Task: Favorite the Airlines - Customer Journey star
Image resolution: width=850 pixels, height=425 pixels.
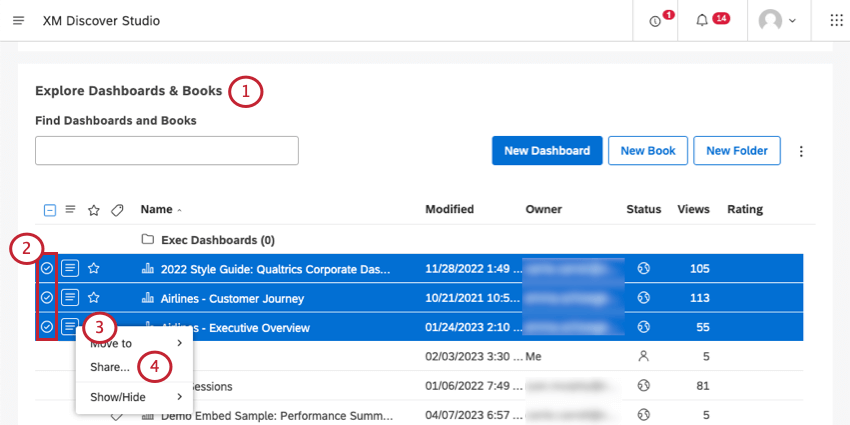Action: [94, 297]
